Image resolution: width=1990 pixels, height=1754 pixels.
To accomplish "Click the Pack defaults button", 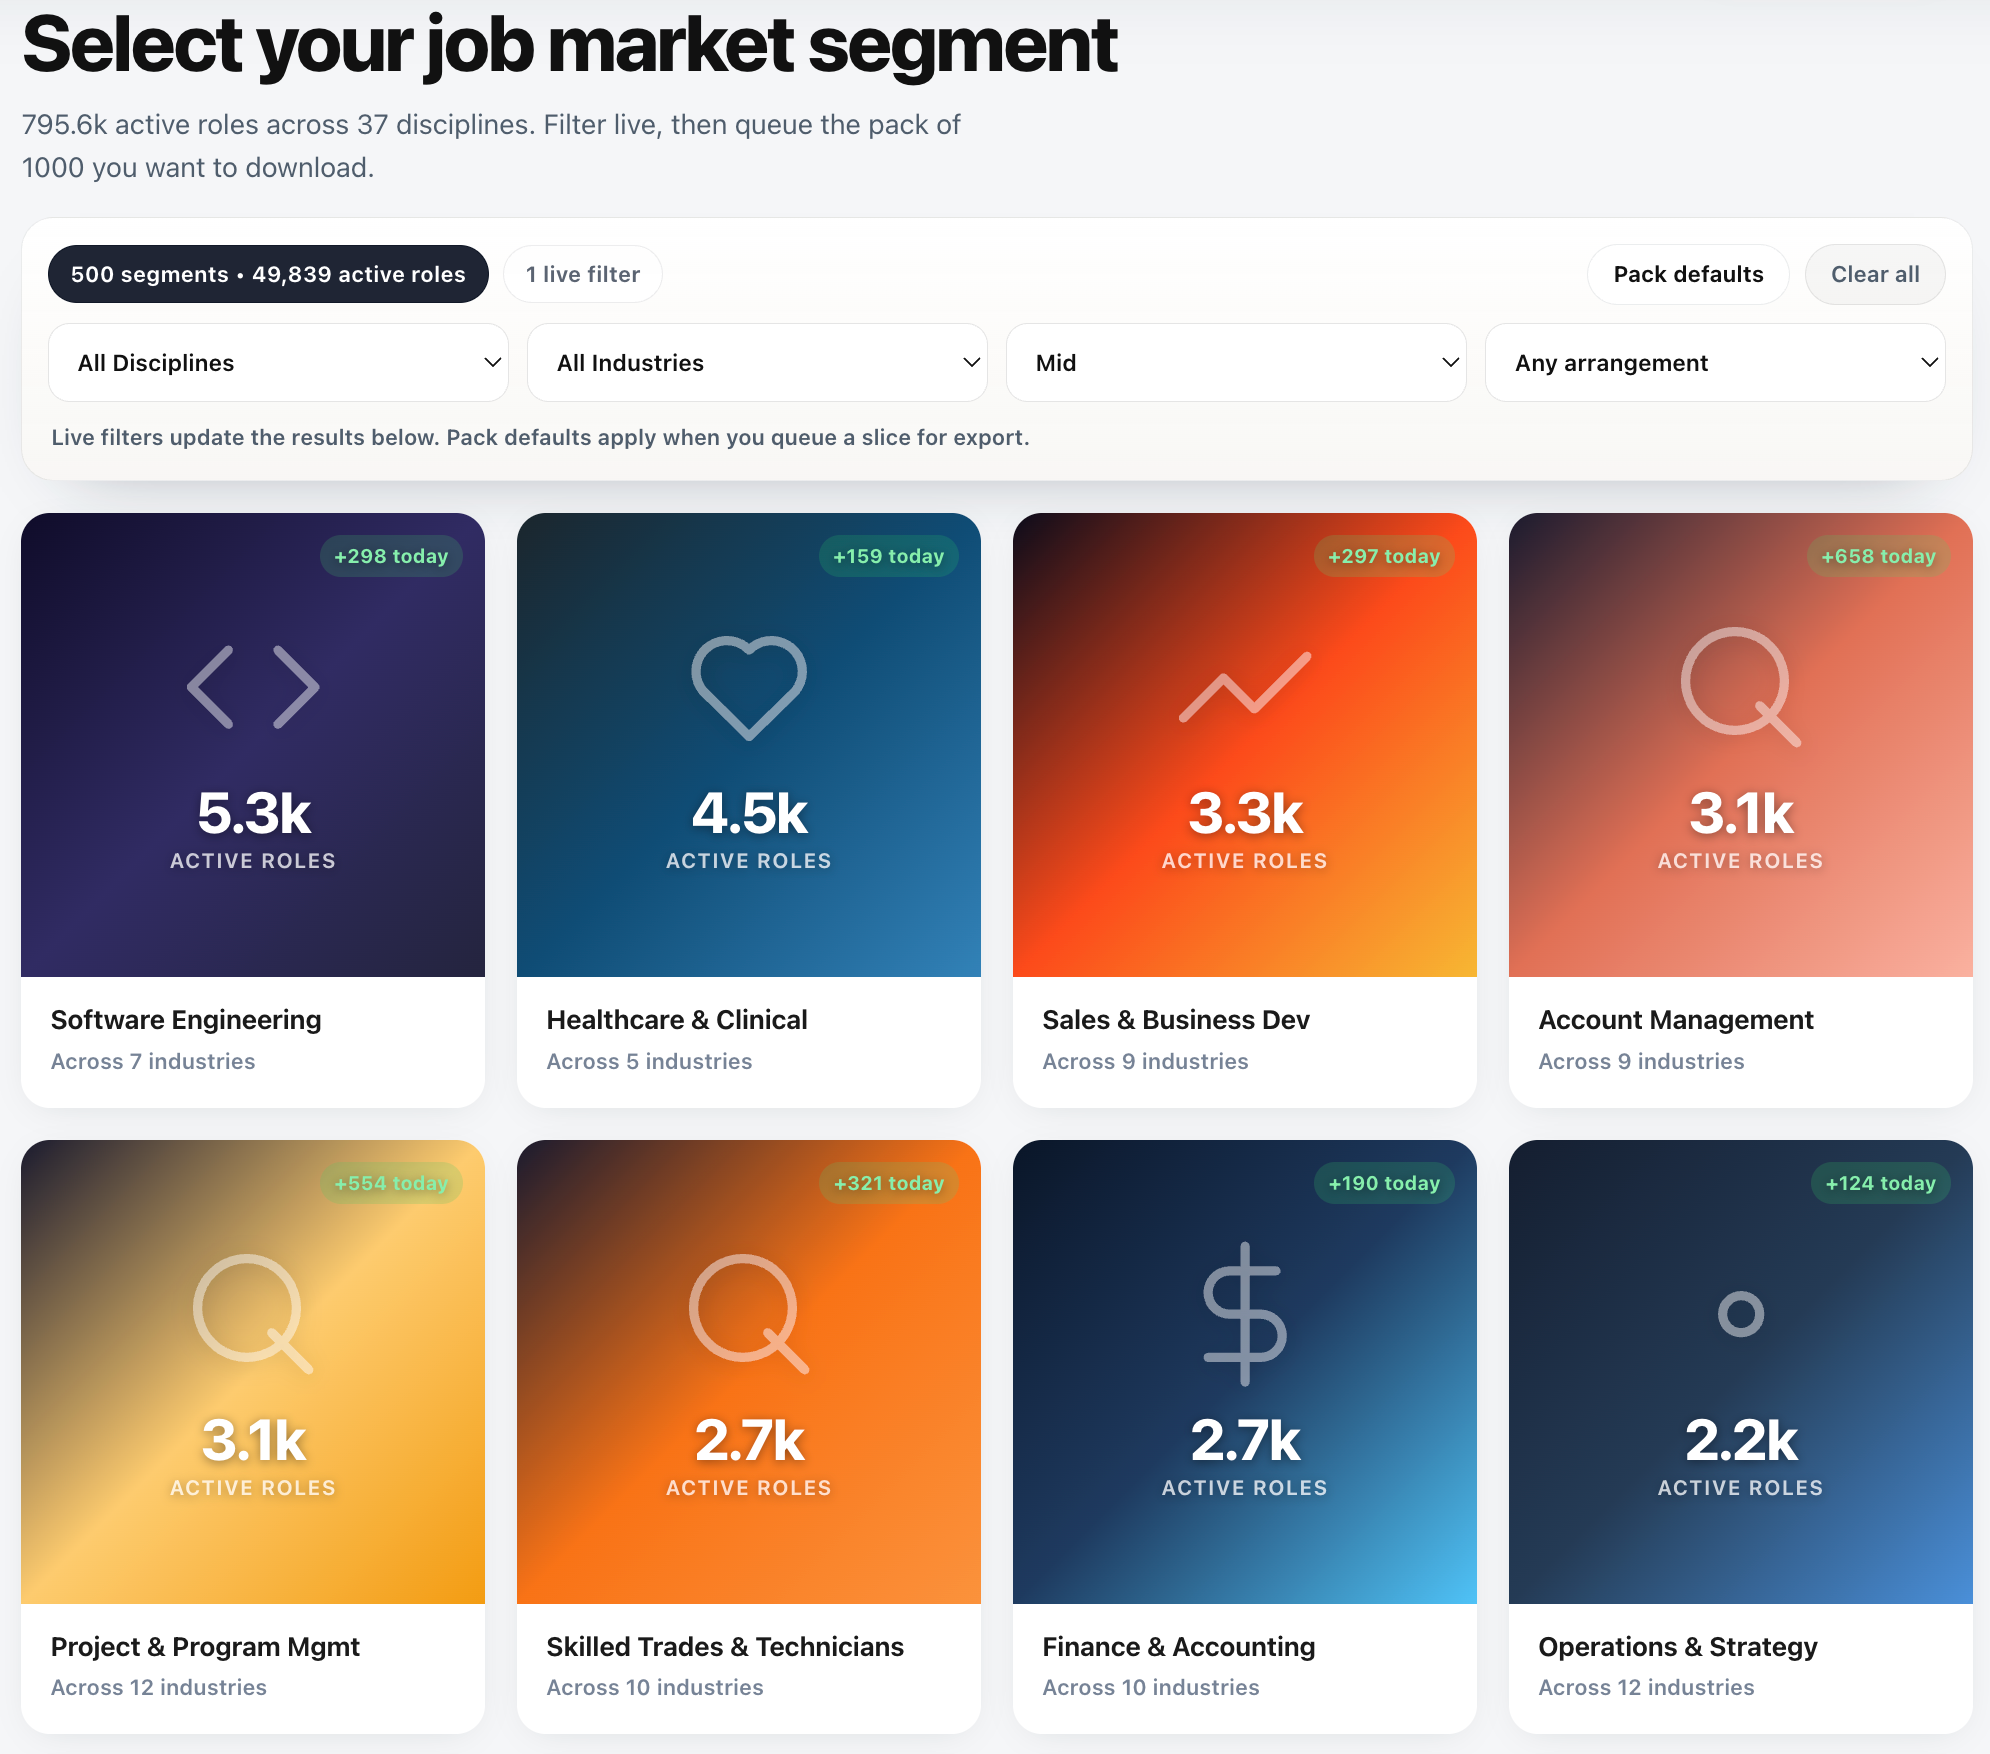I will coord(1688,274).
